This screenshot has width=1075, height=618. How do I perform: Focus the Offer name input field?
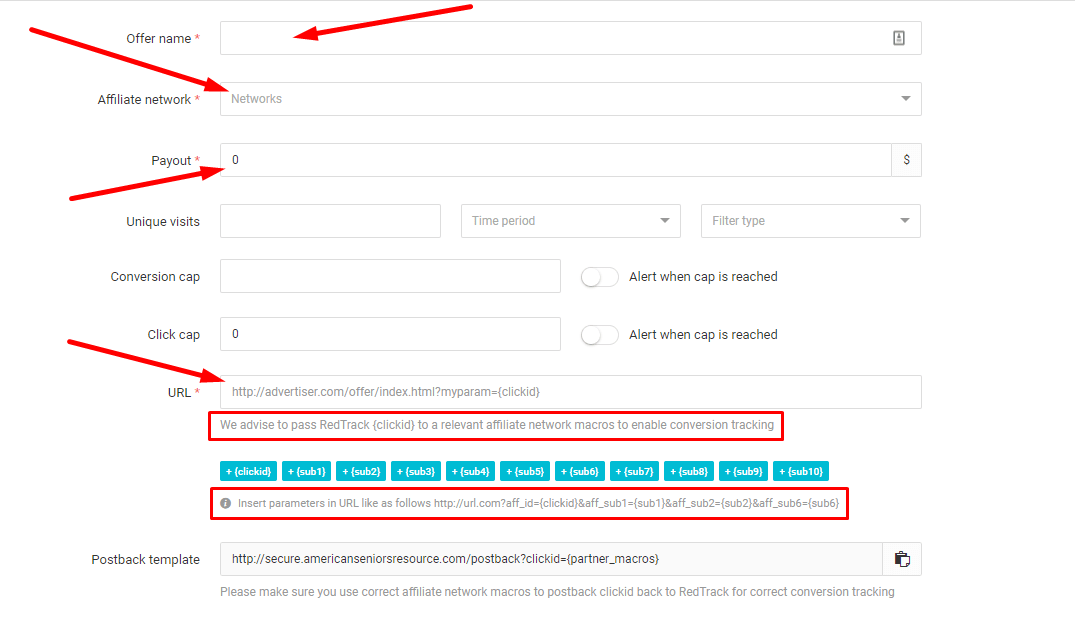[x=550, y=38]
